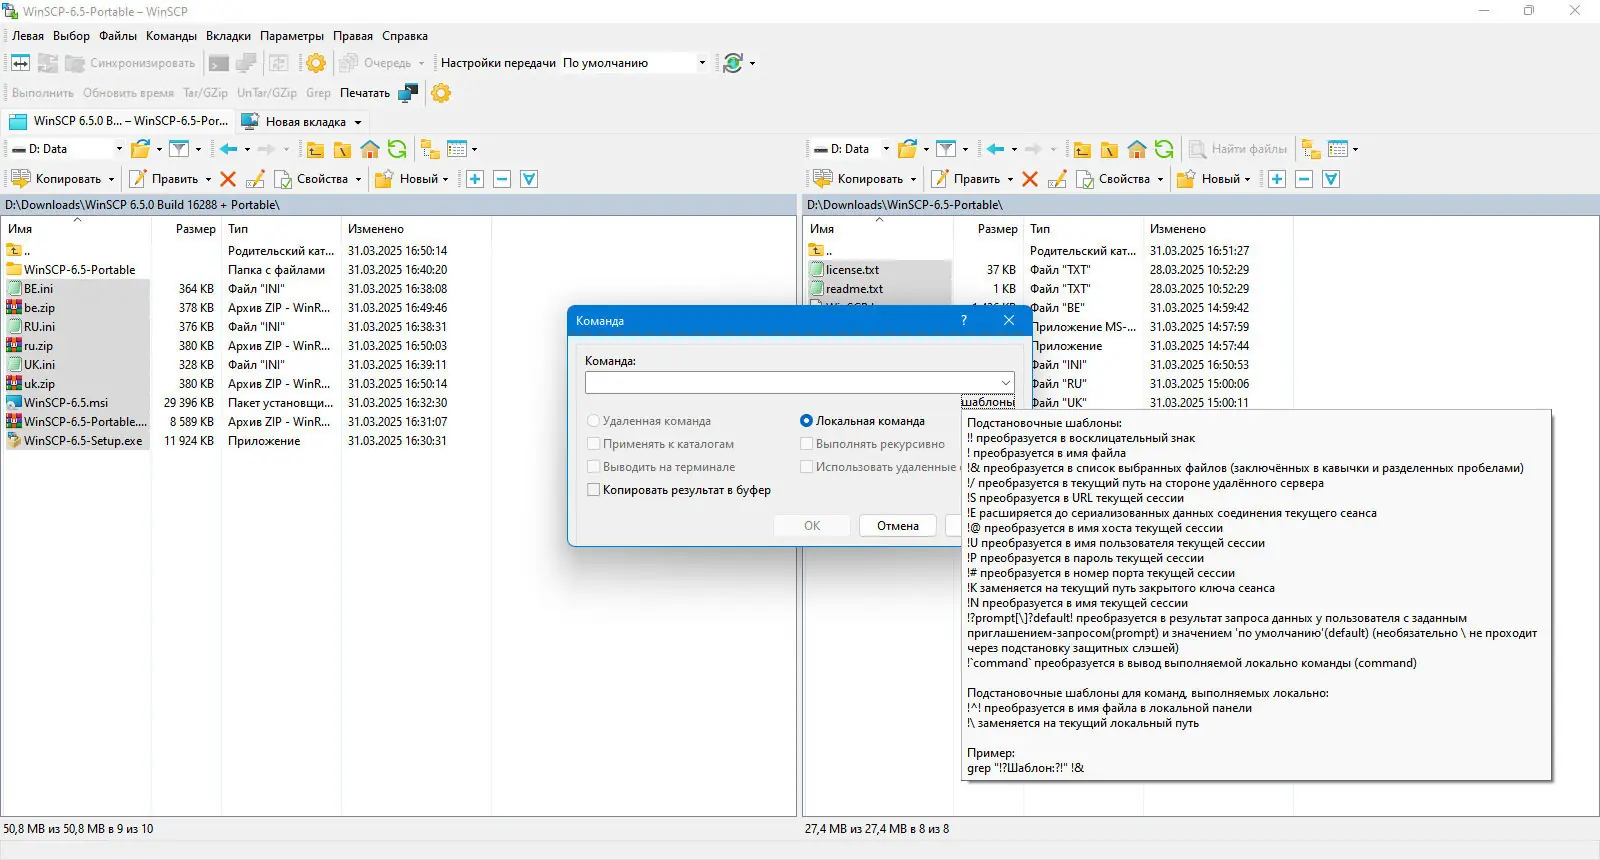Image resolution: width=1600 pixels, height=860 pixels.
Task: Click the left panel Новый button
Action: [x=408, y=179]
